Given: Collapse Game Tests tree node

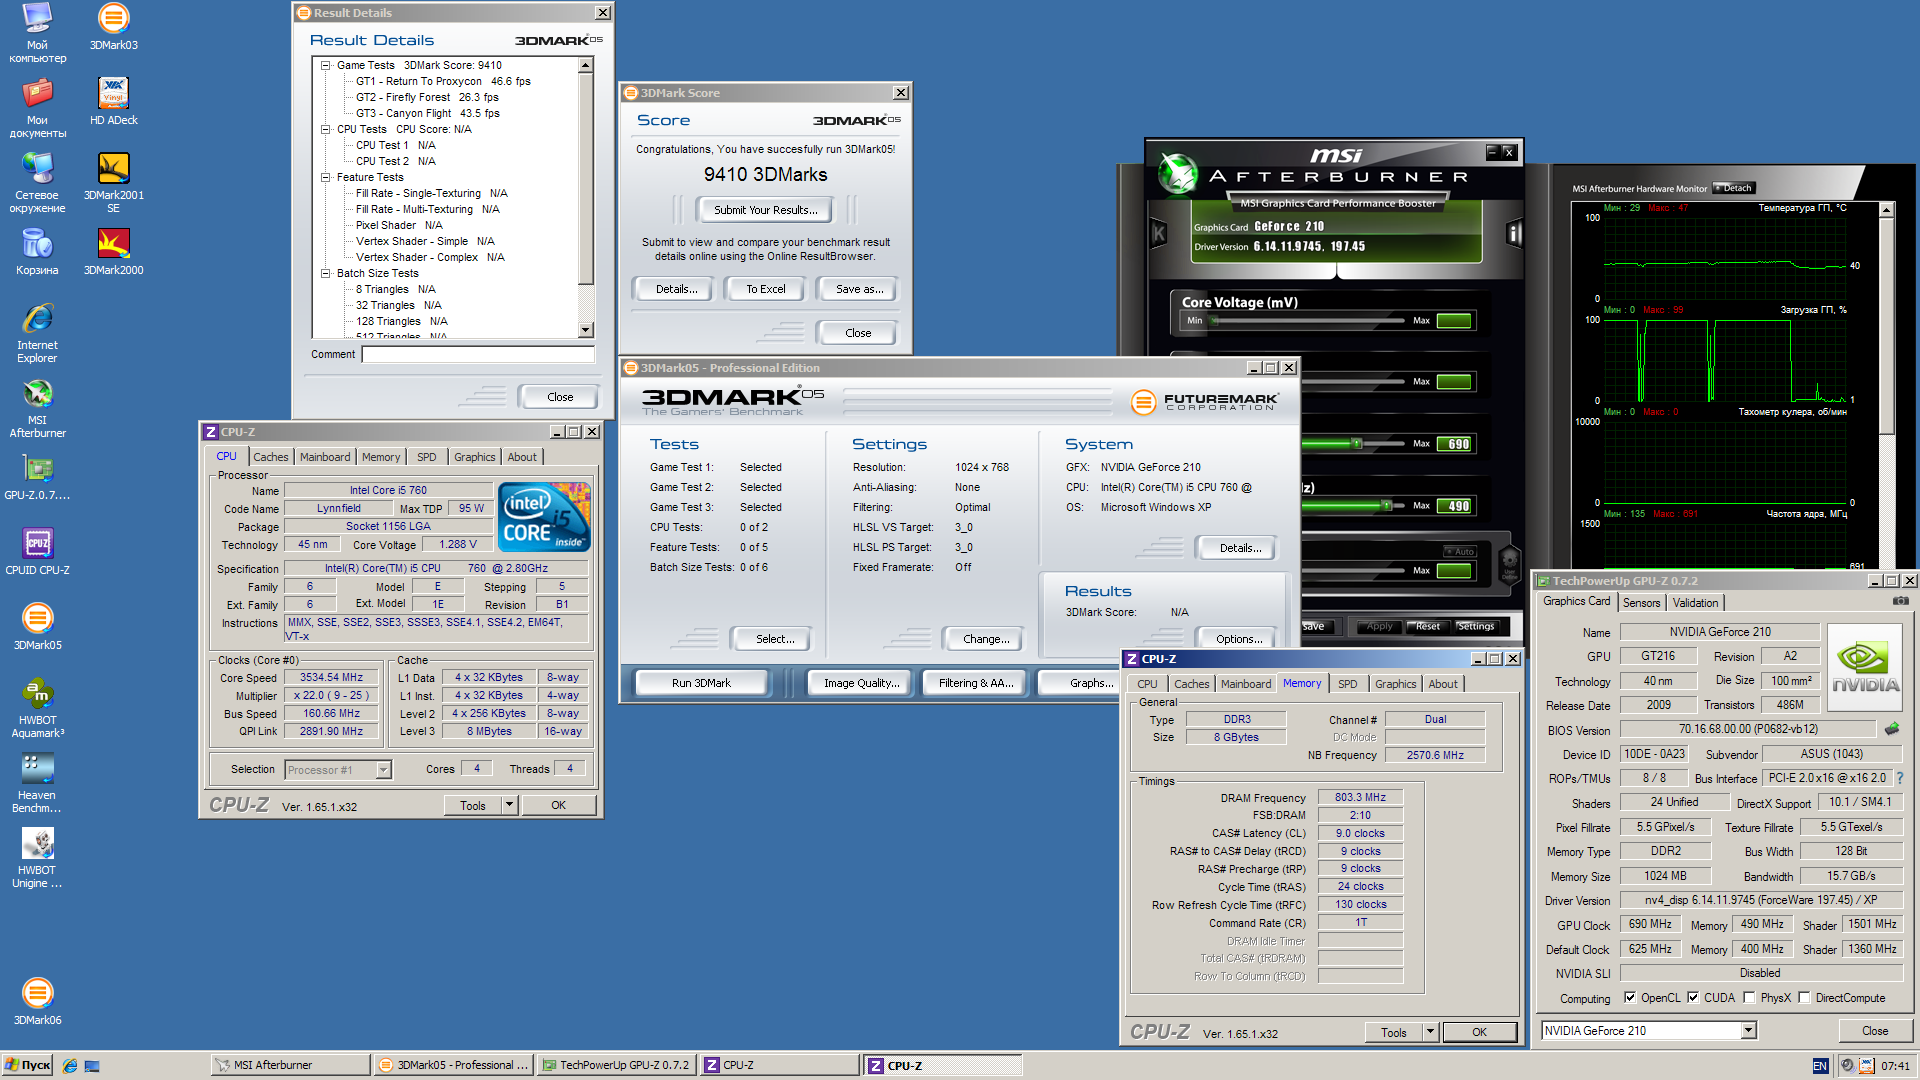Looking at the screenshot, I should pyautogui.click(x=325, y=65).
